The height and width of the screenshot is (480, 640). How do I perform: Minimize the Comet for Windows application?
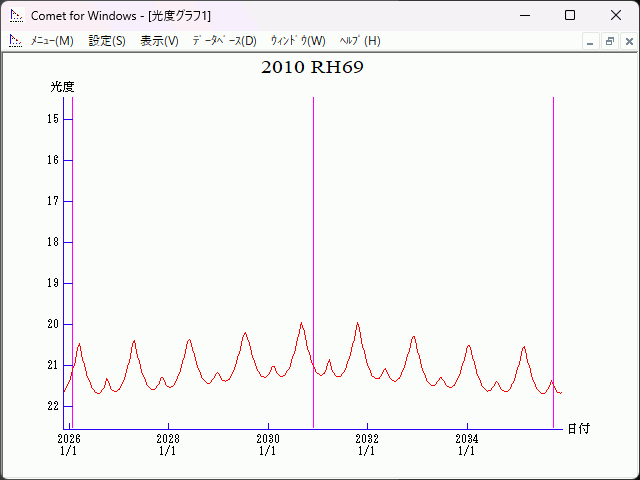(524, 16)
